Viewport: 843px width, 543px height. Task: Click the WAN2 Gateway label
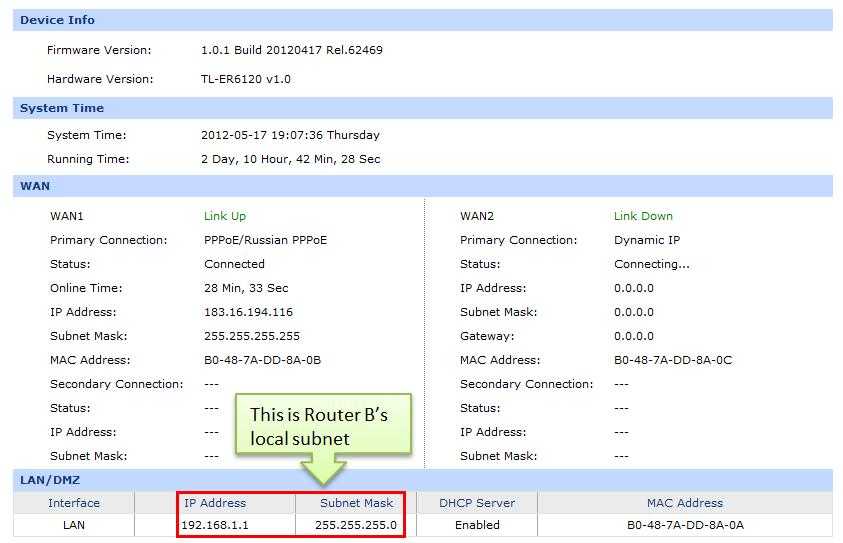point(487,336)
